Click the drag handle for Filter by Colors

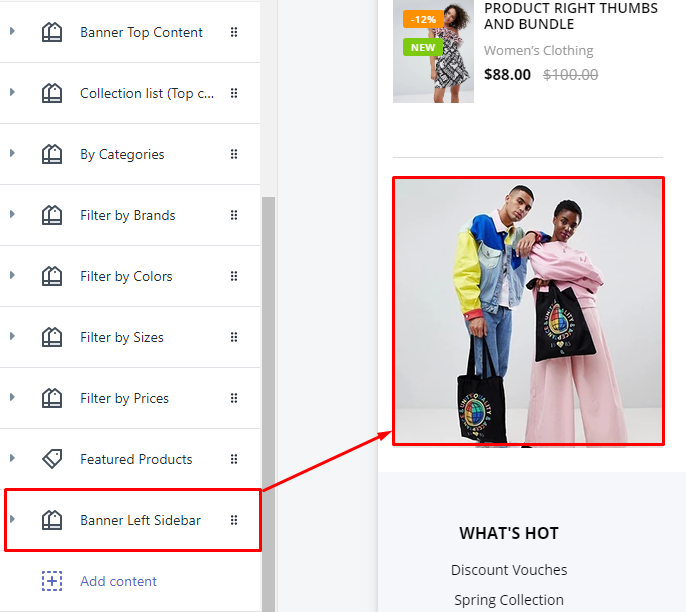[234, 276]
